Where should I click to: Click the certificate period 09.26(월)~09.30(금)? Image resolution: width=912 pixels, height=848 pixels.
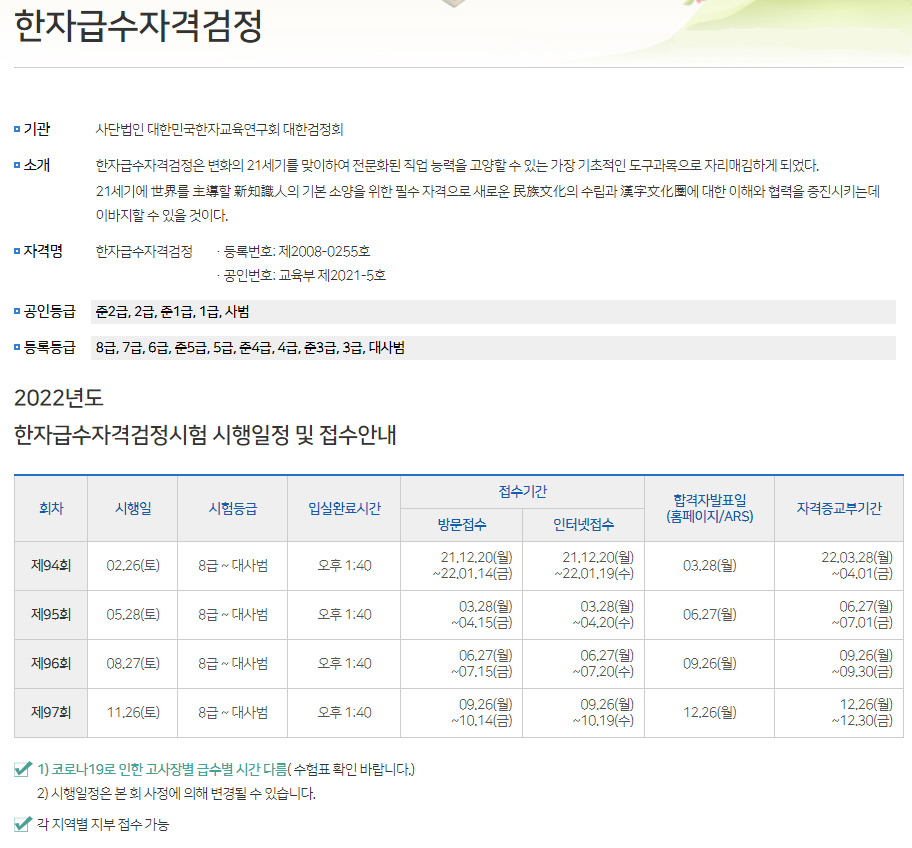(863, 663)
